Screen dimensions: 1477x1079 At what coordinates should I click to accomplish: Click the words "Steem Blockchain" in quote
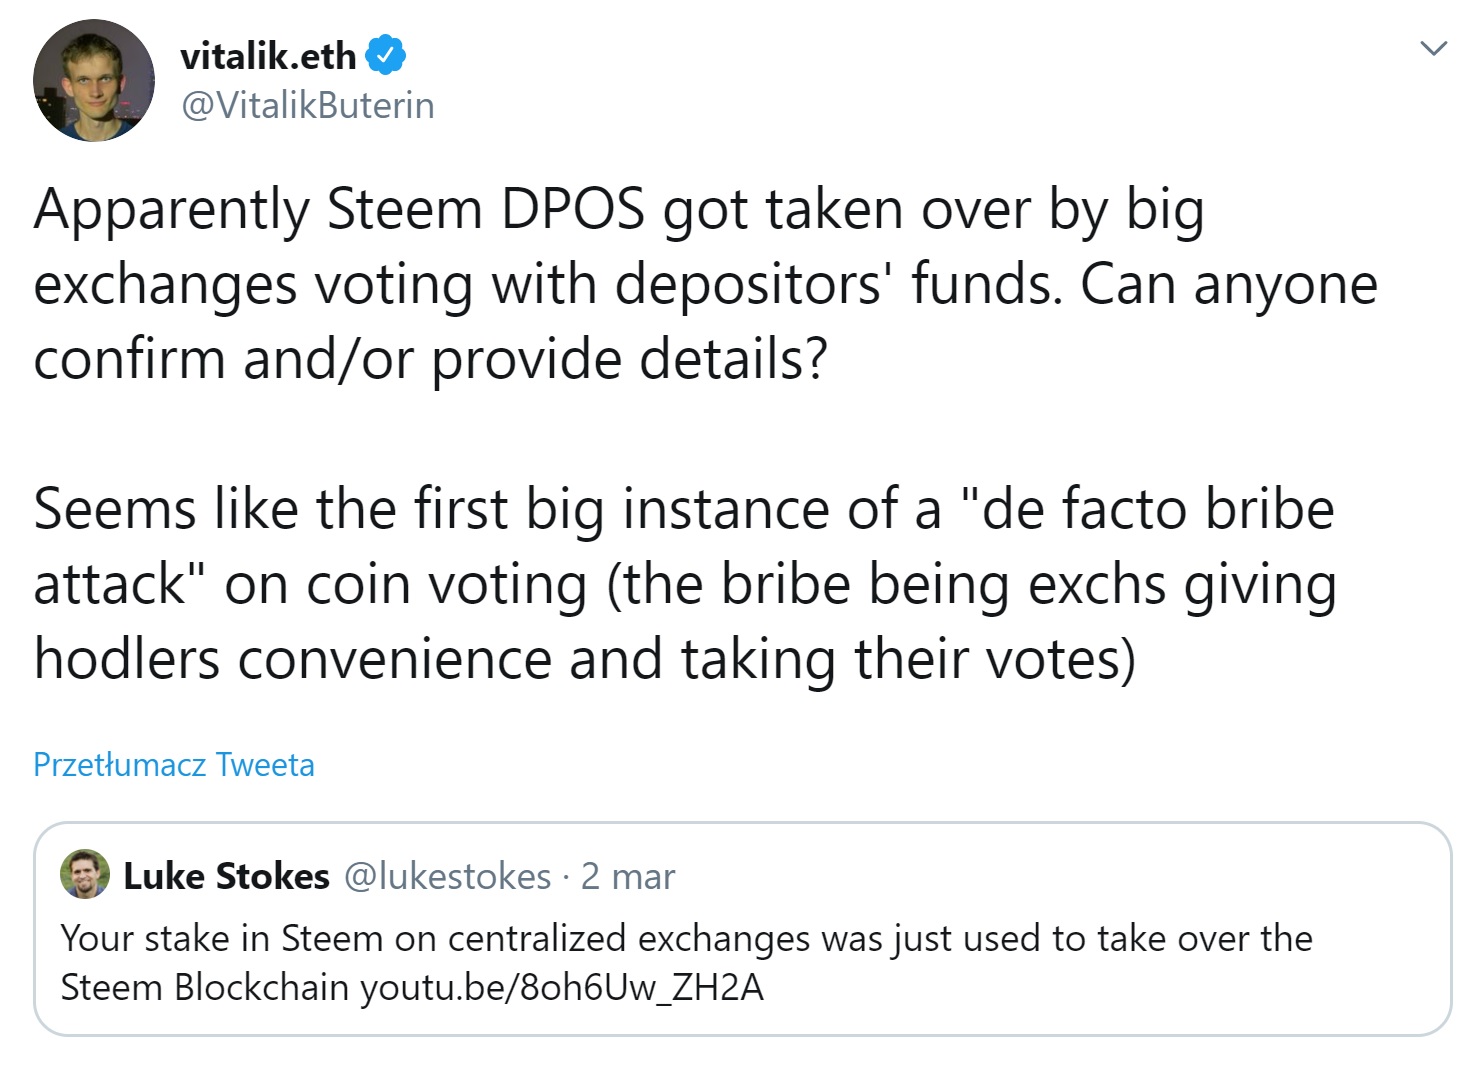tap(206, 987)
